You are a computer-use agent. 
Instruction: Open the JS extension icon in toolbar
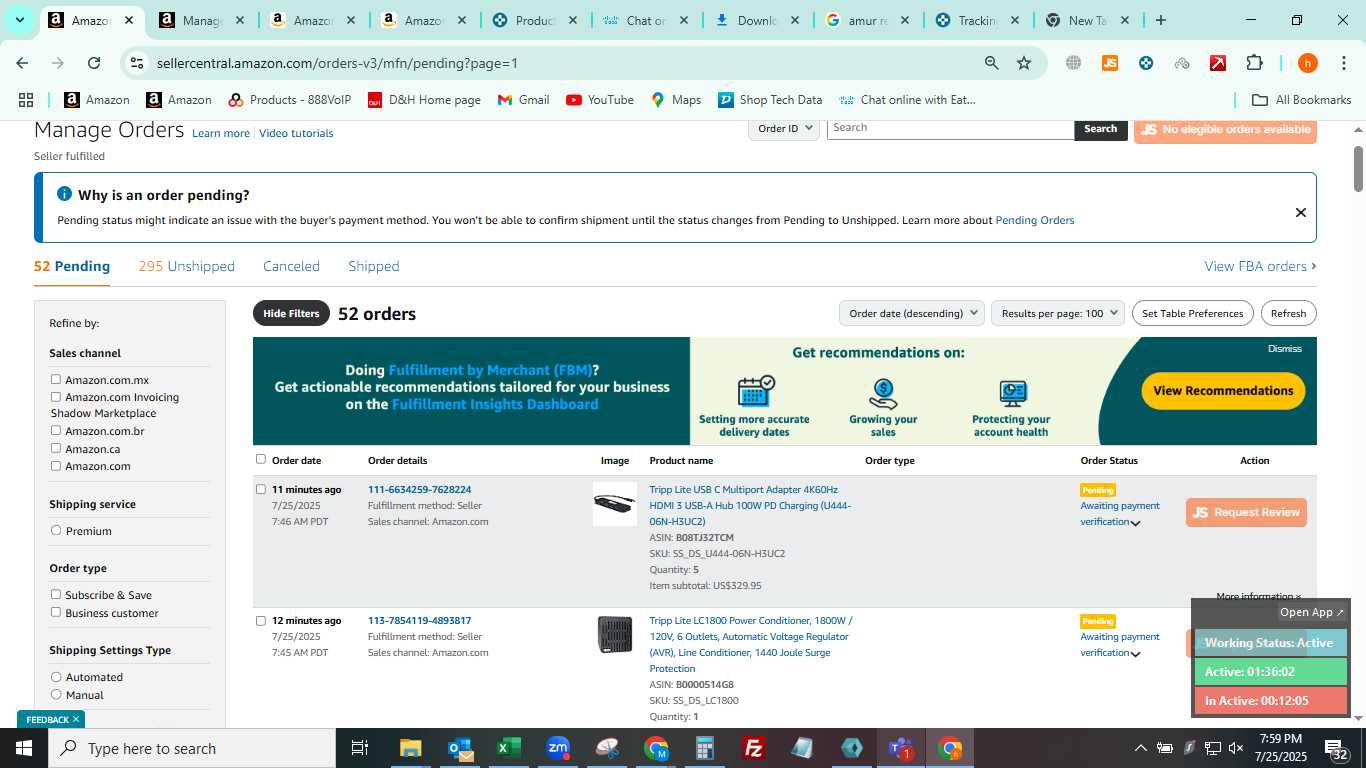pyautogui.click(x=1109, y=63)
